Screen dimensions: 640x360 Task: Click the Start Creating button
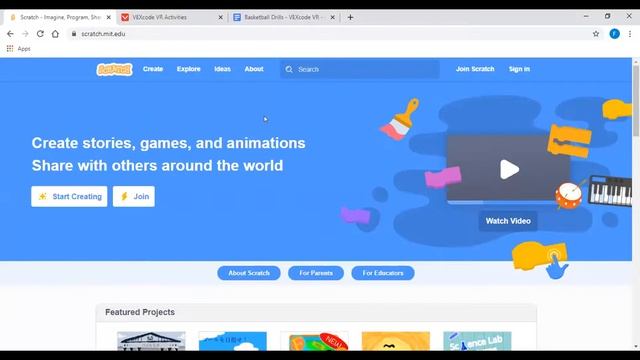click(x=69, y=196)
